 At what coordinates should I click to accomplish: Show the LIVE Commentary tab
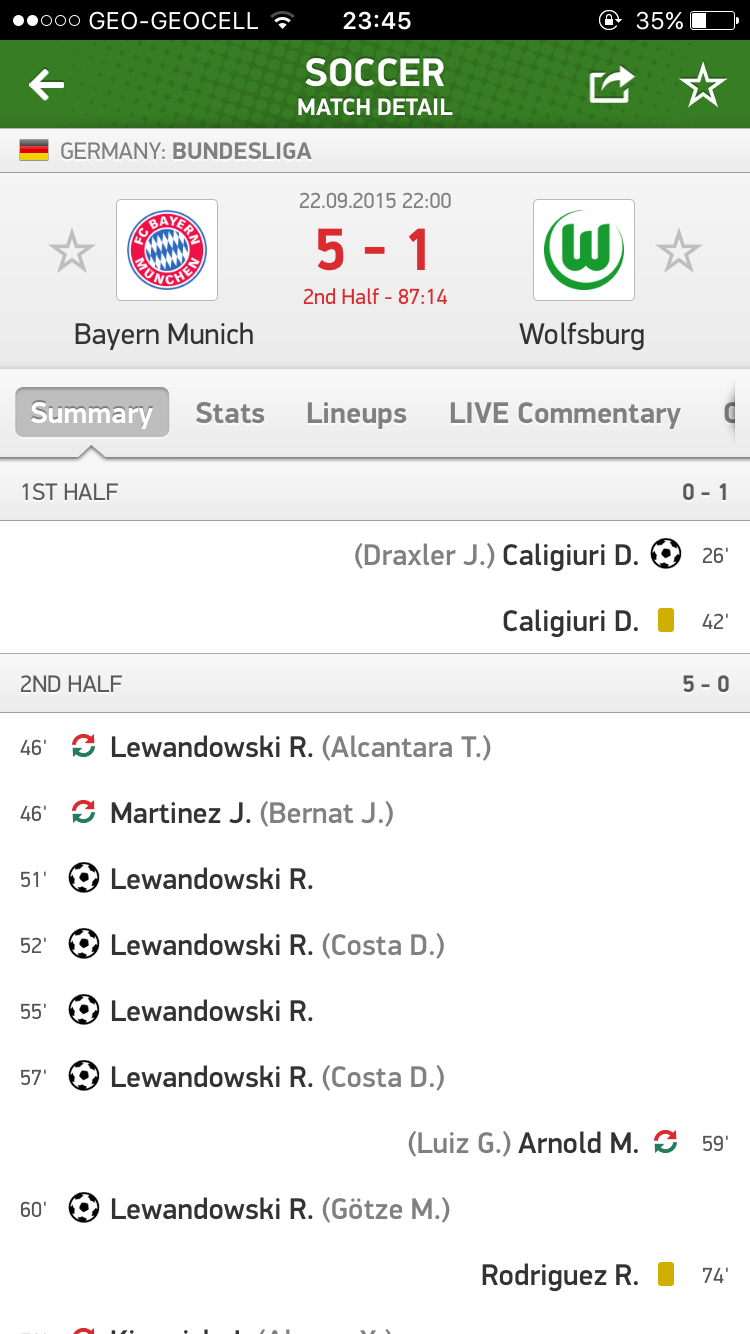pyautogui.click(x=565, y=413)
